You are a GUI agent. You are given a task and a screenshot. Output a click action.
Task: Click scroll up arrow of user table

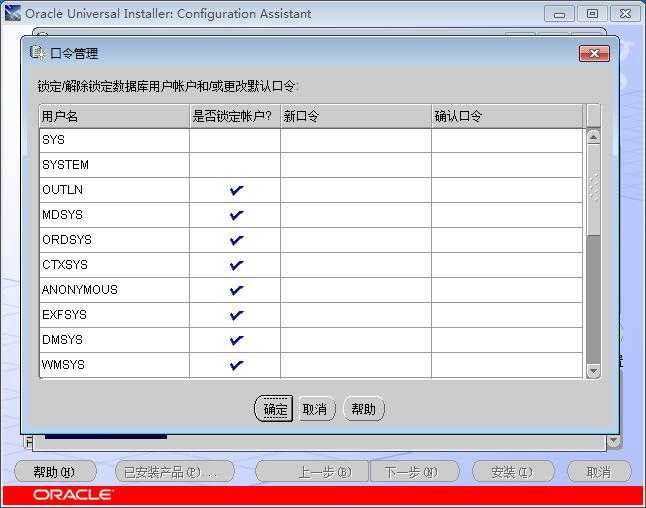593,136
